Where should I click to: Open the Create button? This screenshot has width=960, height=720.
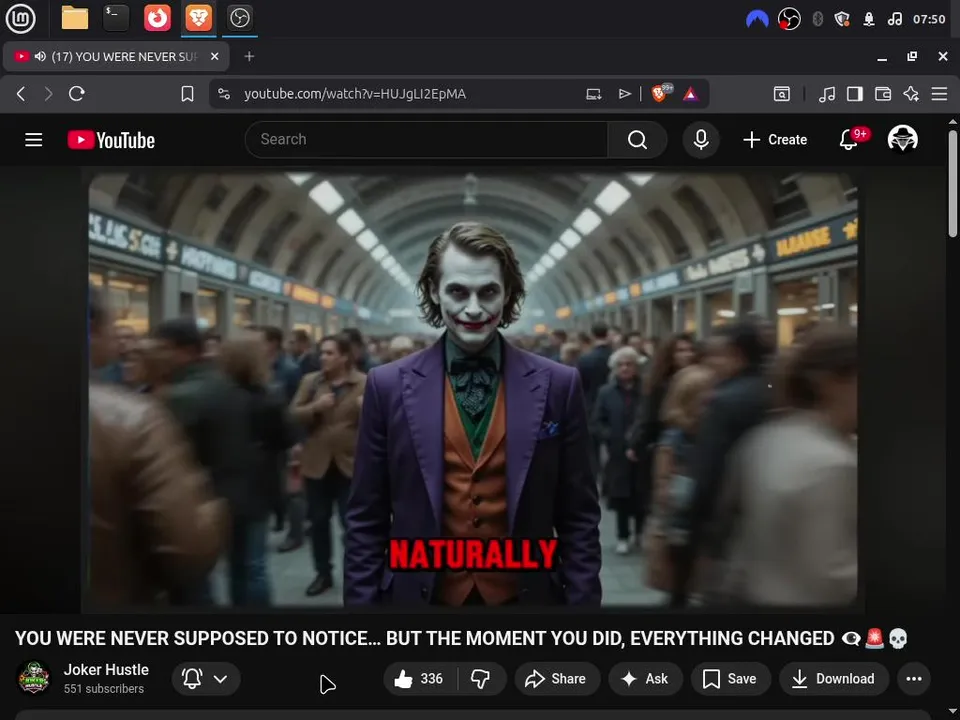[775, 140]
